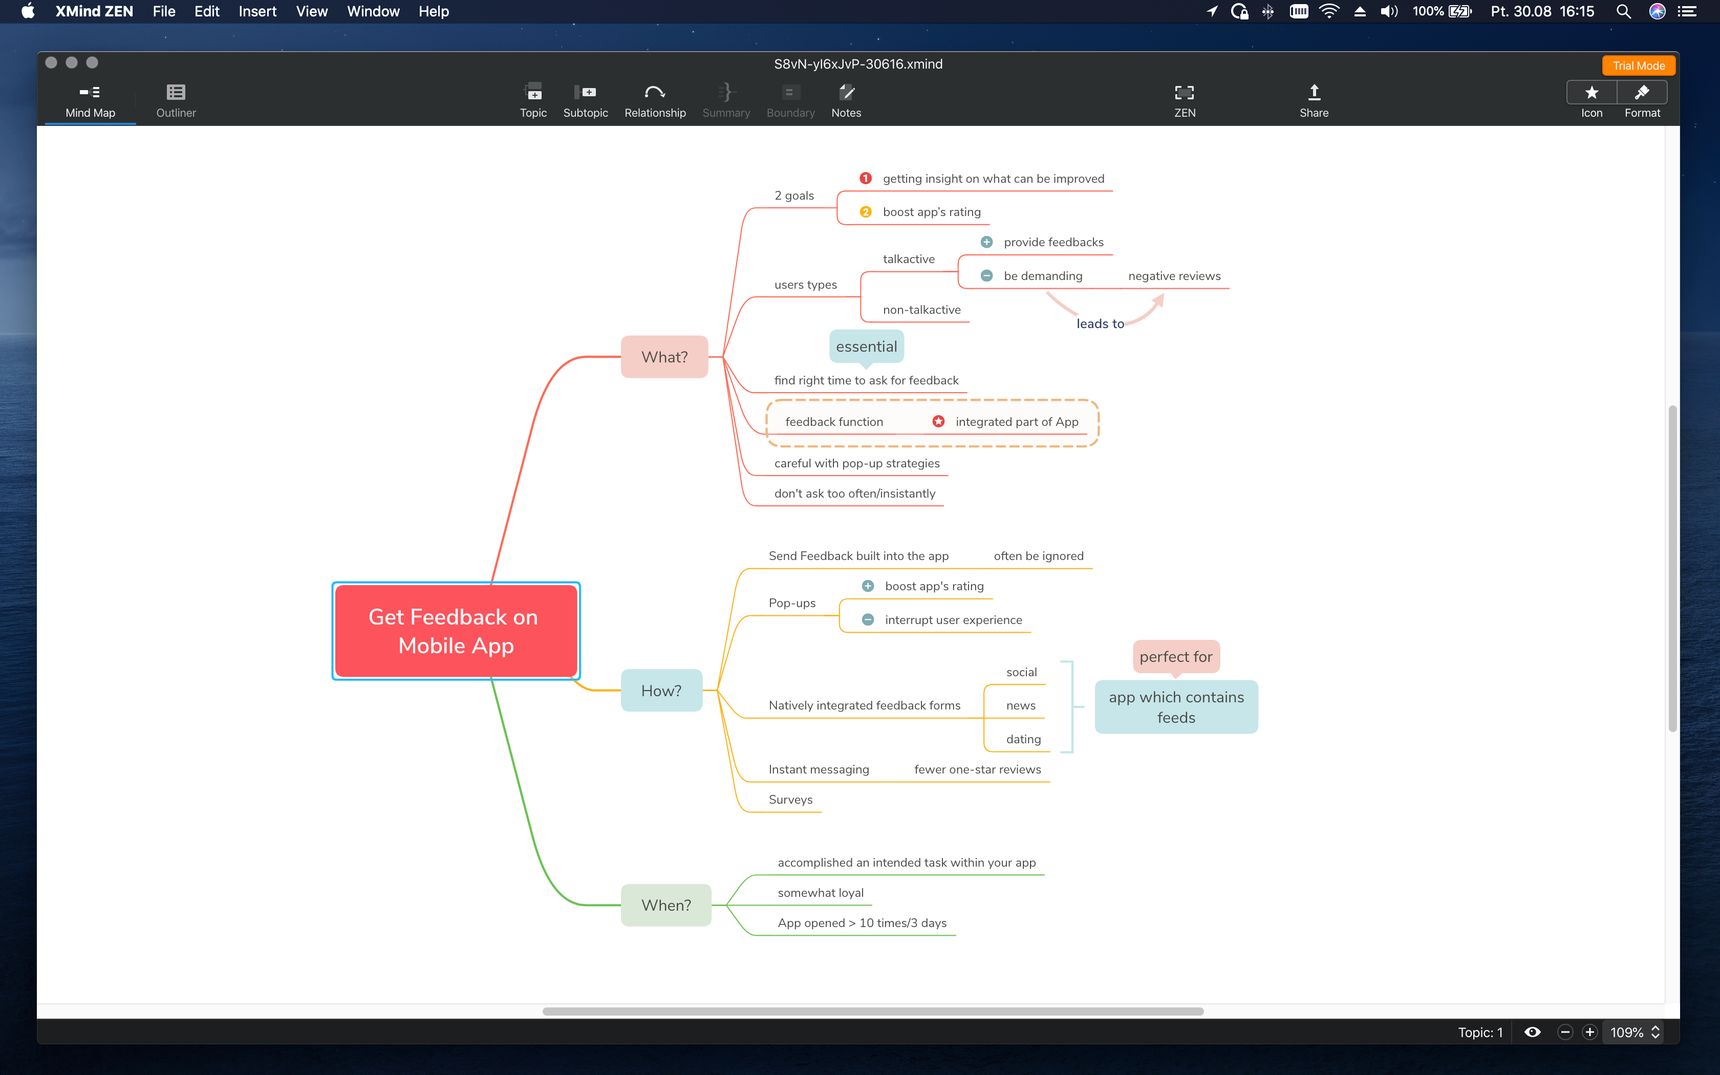Add a new Topic from toolbar
Image resolution: width=1720 pixels, height=1075 pixels.
click(x=533, y=100)
